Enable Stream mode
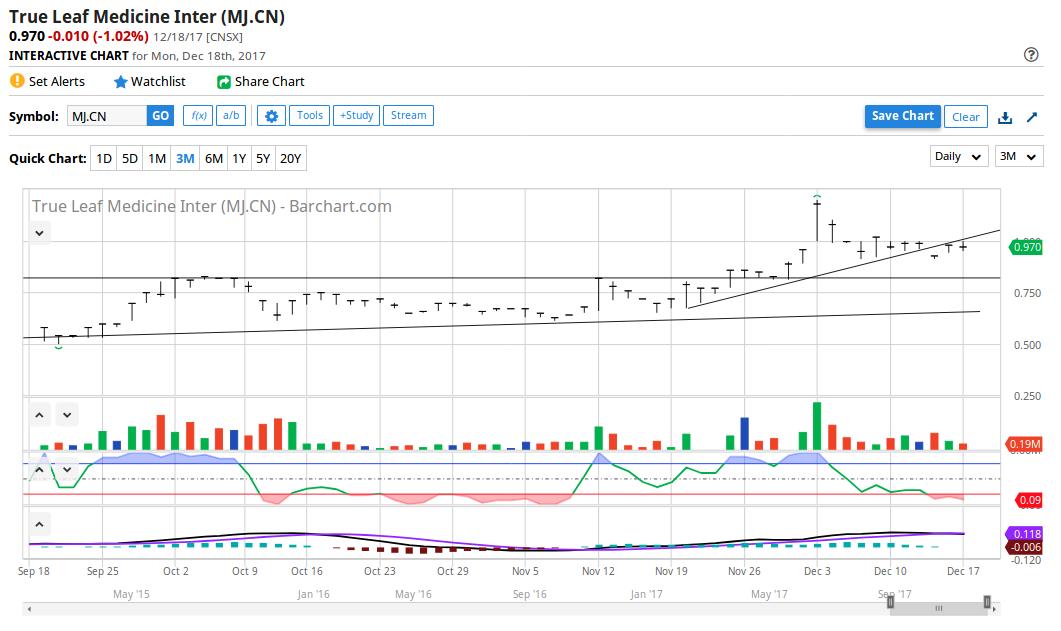This screenshot has height=631, width=1061. [408, 116]
